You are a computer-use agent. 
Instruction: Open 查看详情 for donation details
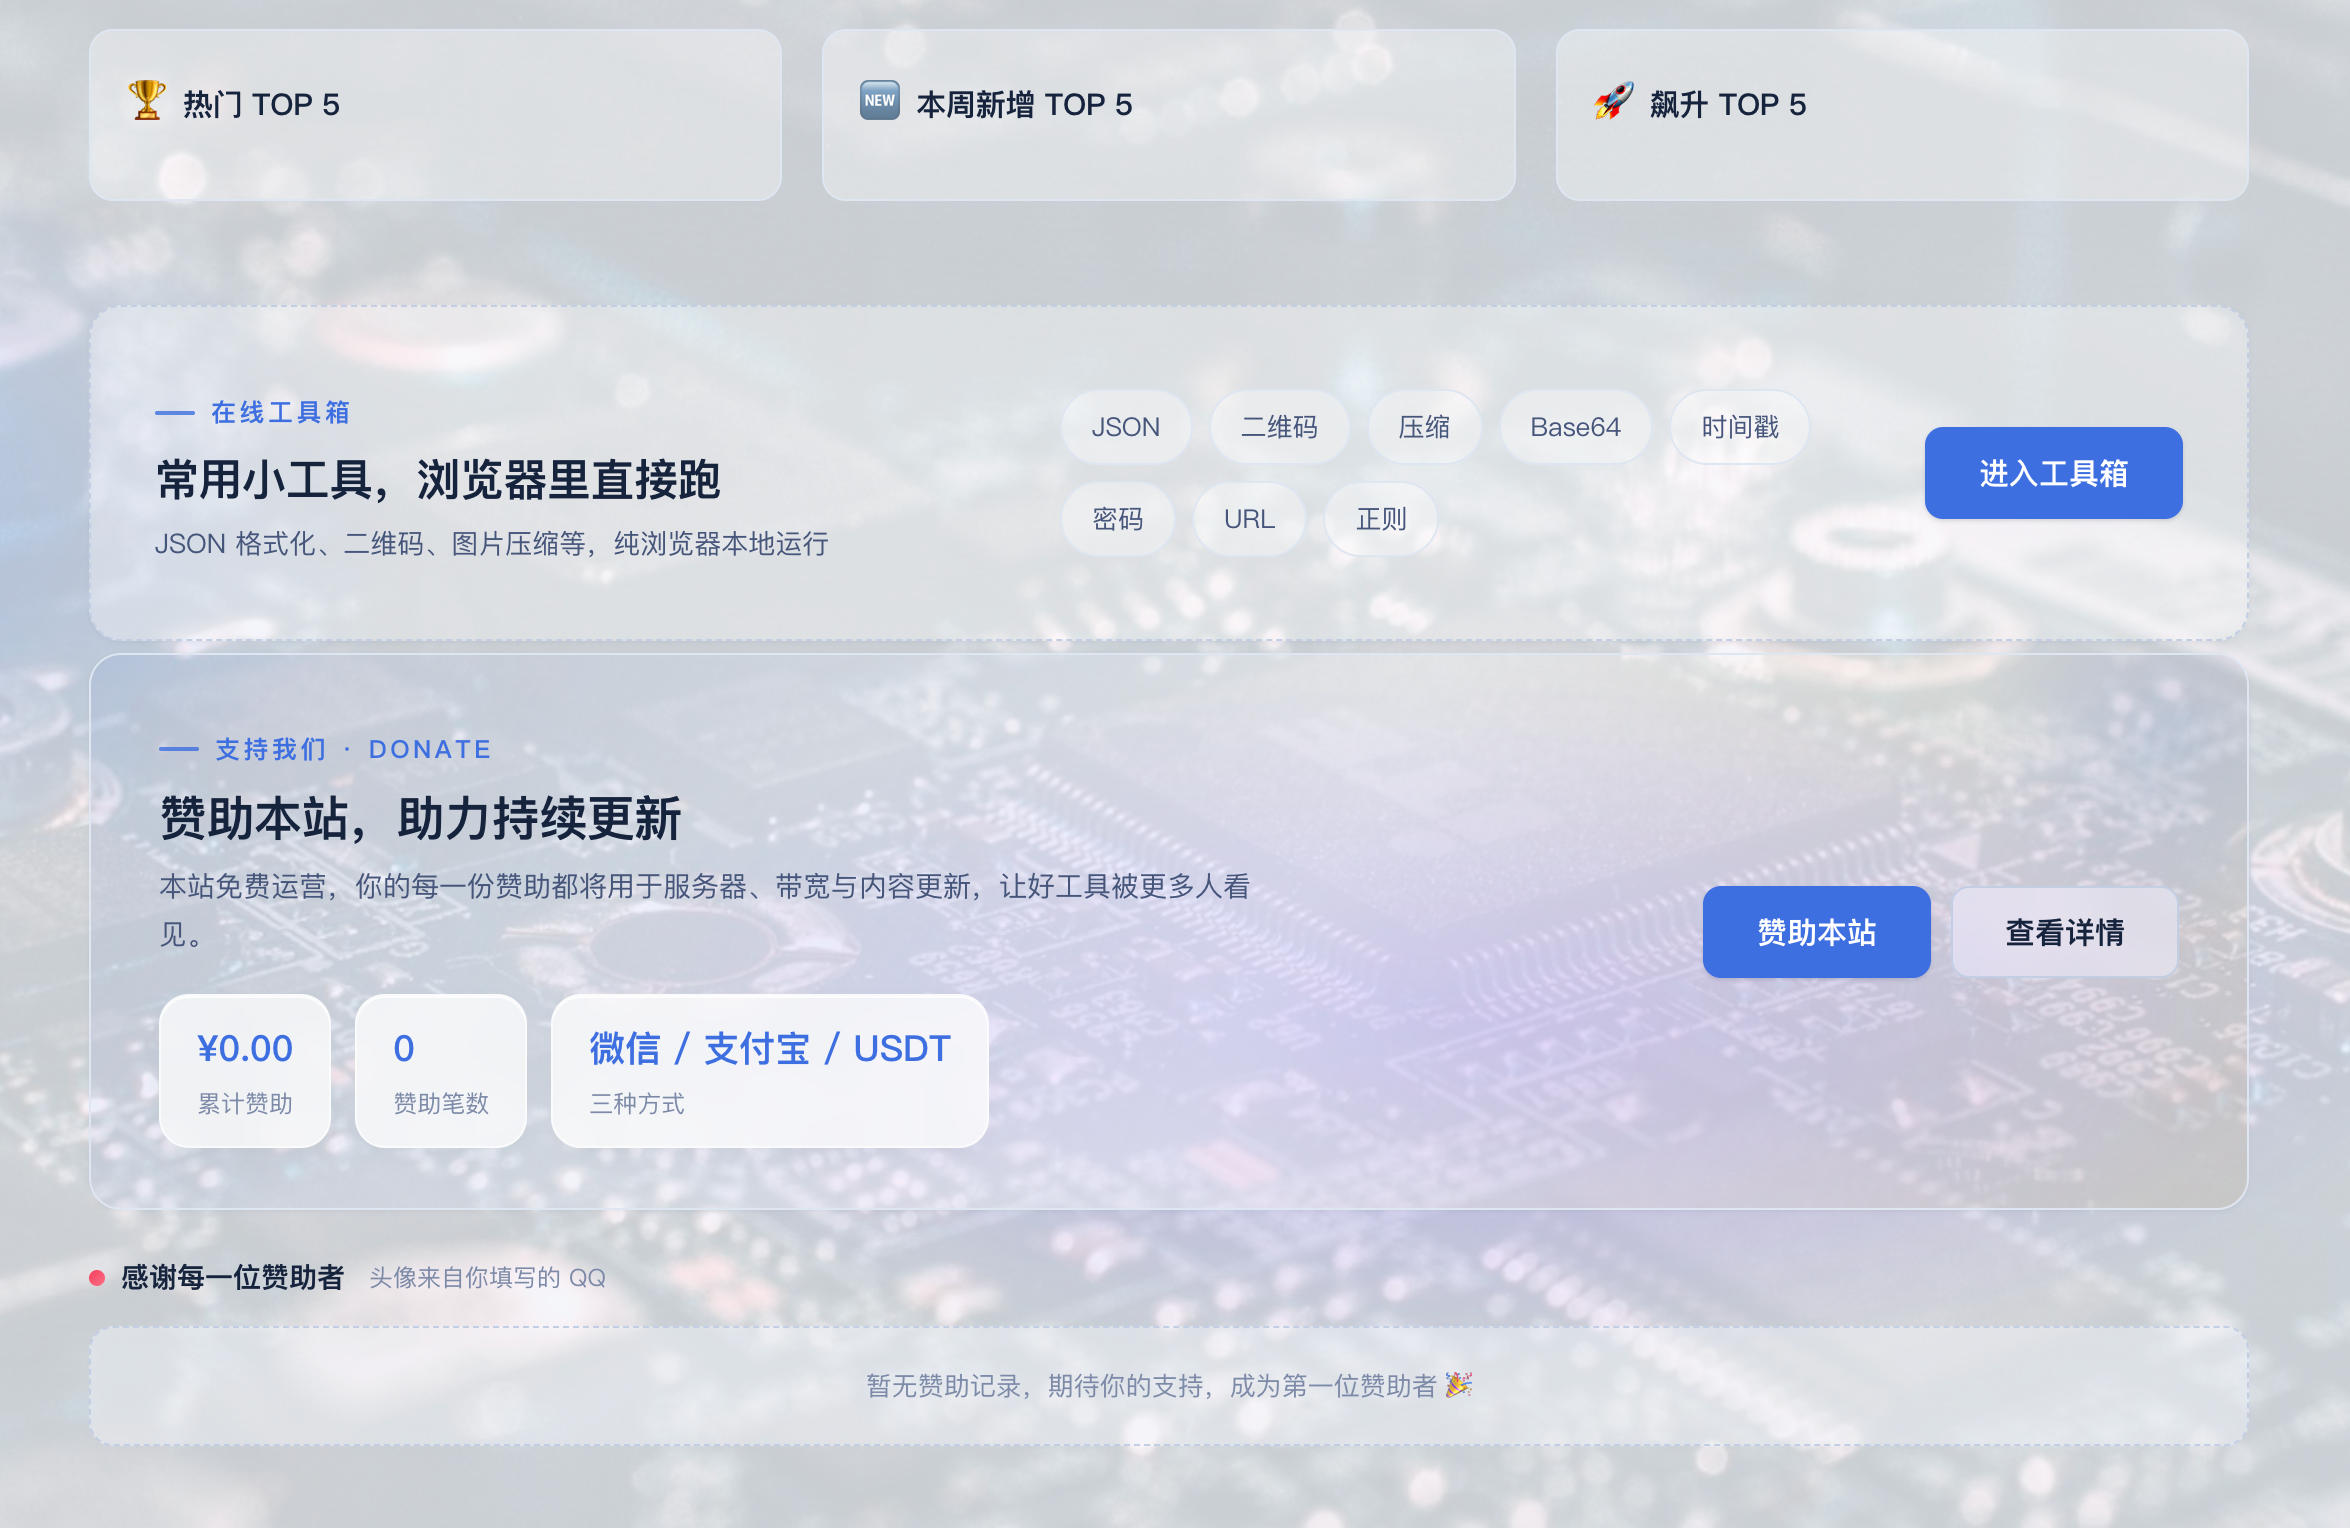click(x=2064, y=932)
